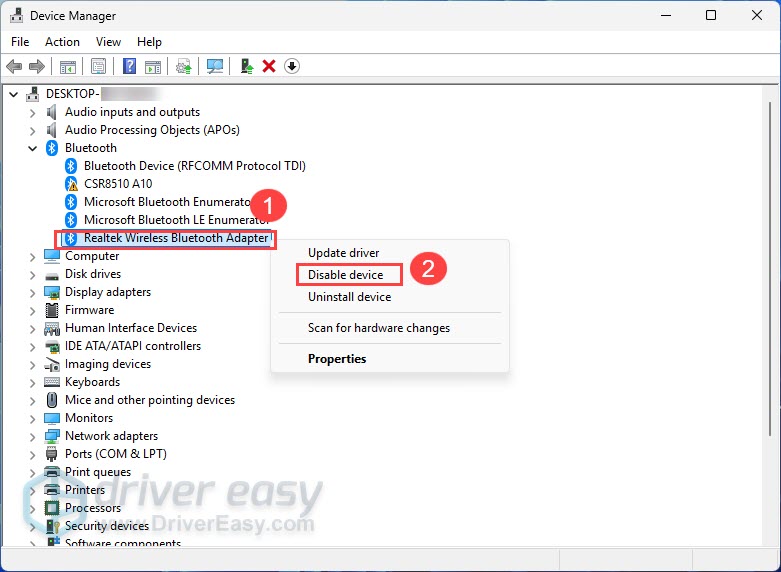The height and width of the screenshot is (572, 781).
Task: Select the Ports (COM & LPT) label
Action: click(116, 454)
